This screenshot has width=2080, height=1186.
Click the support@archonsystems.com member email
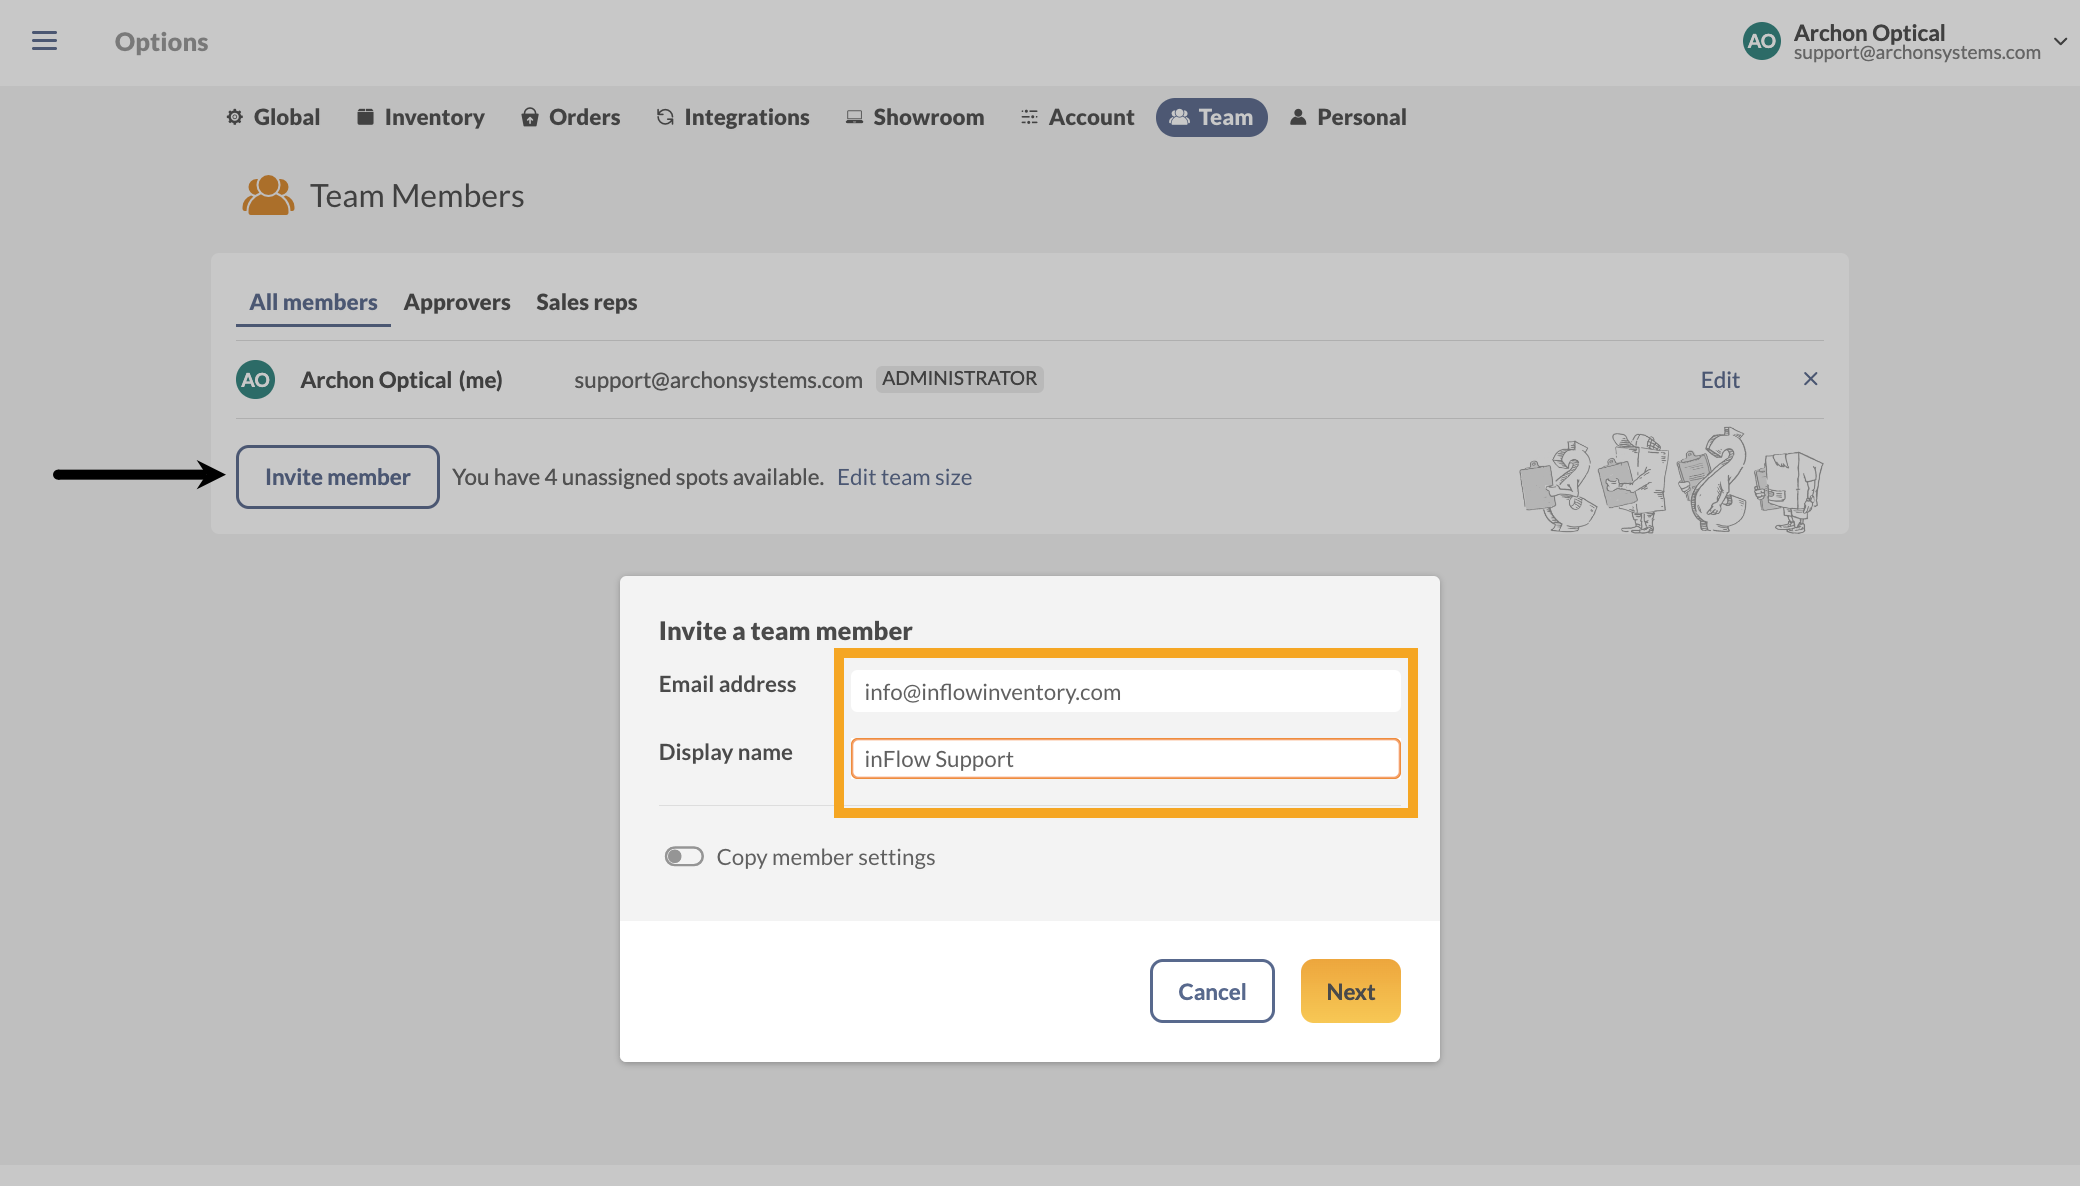tap(718, 380)
